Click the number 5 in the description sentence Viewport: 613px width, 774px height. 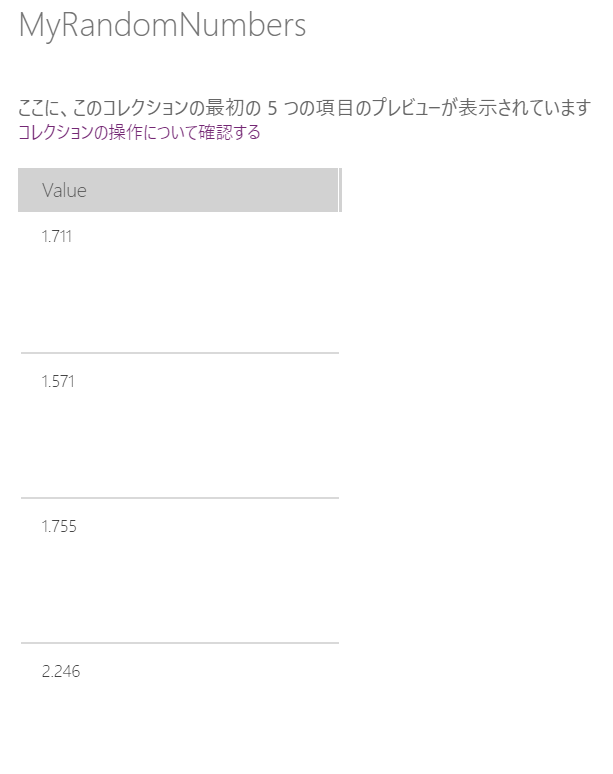[272, 108]
